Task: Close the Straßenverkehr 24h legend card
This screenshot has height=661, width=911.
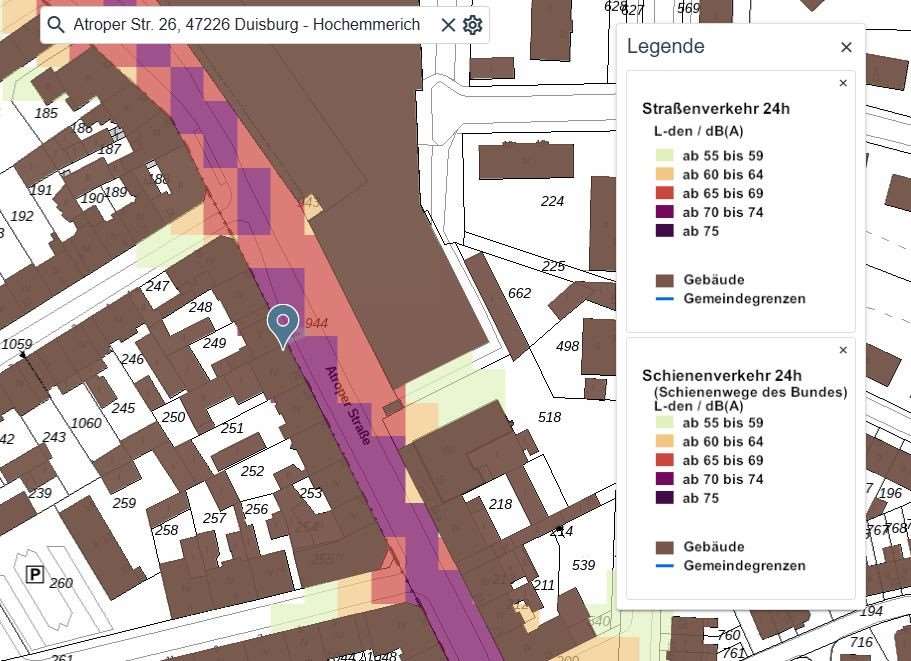Action: point(843,83)
